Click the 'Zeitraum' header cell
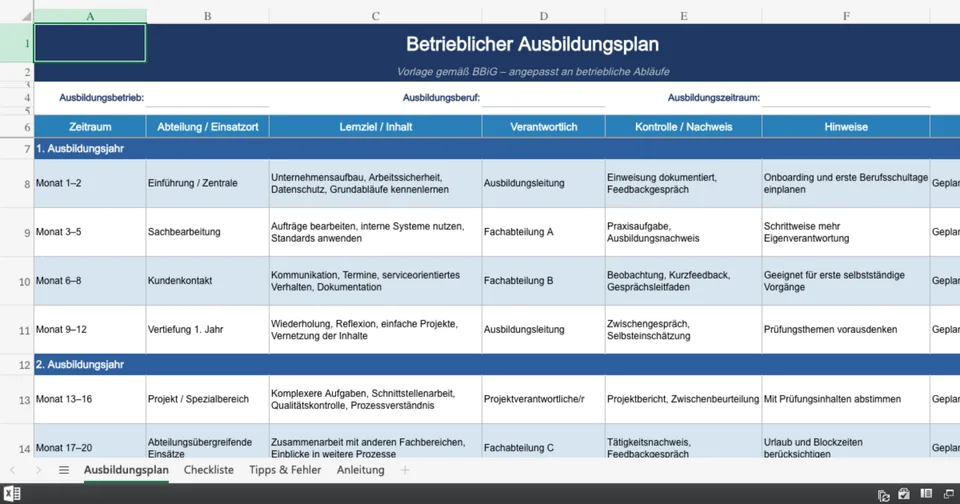This screenshot has width=960, height=504. [90, 127]
